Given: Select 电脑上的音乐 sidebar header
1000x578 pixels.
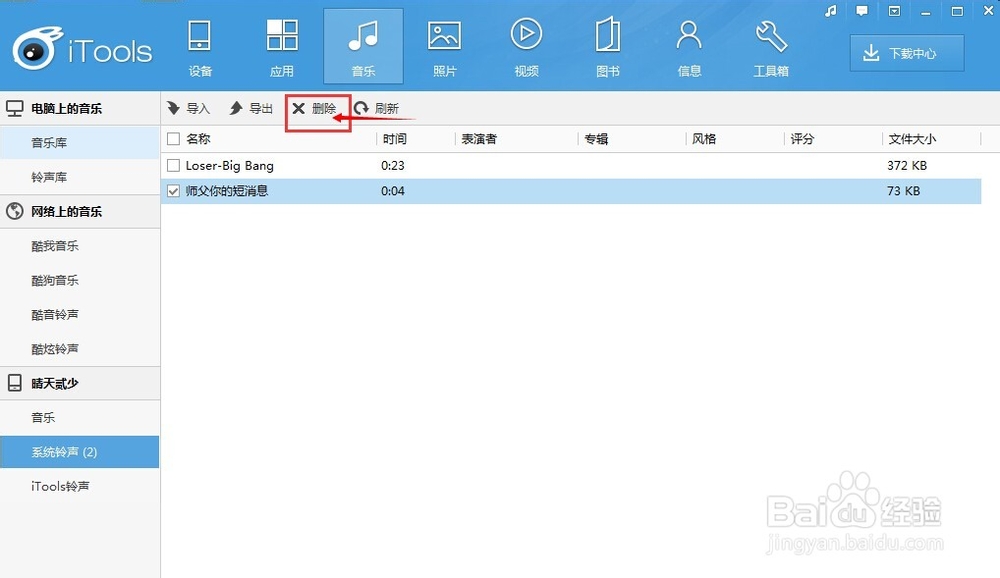Looking at the screenshot, I should (x=80, y=108).
